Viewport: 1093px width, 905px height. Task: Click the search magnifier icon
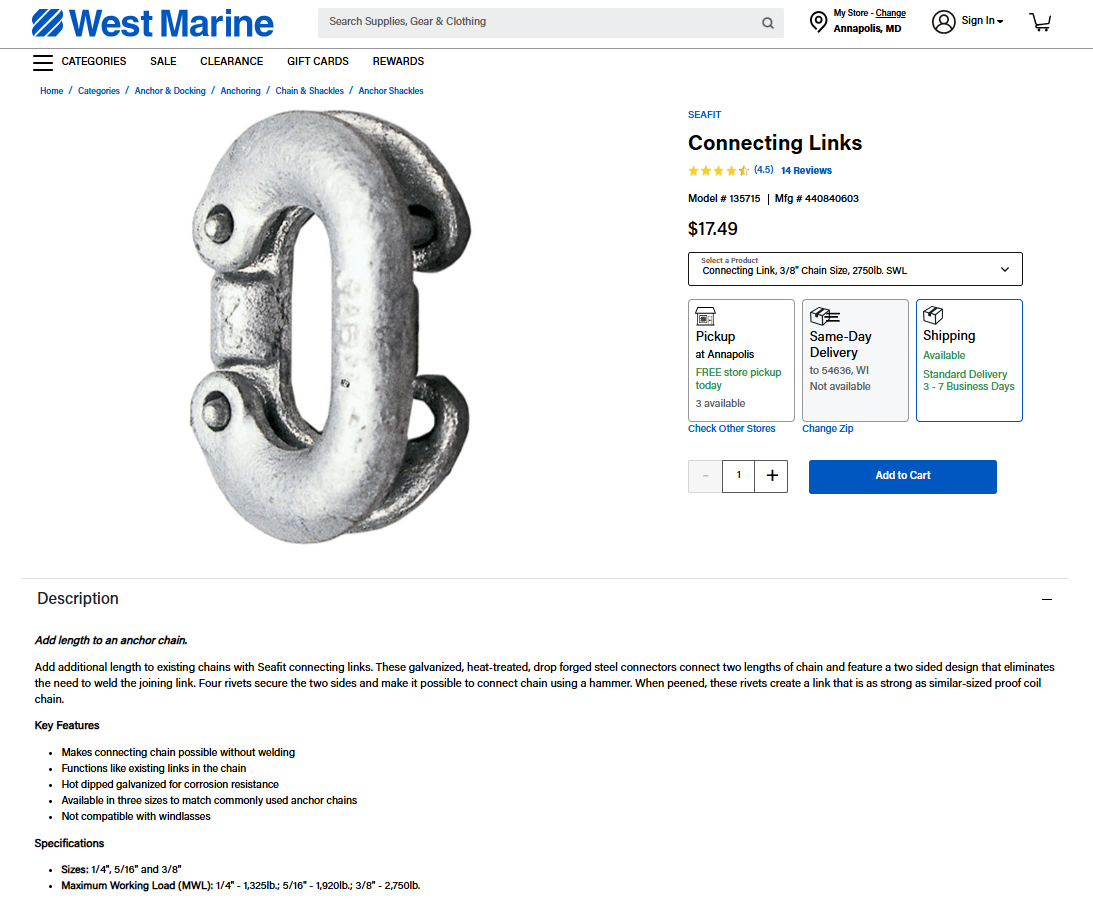coord(768,23)
